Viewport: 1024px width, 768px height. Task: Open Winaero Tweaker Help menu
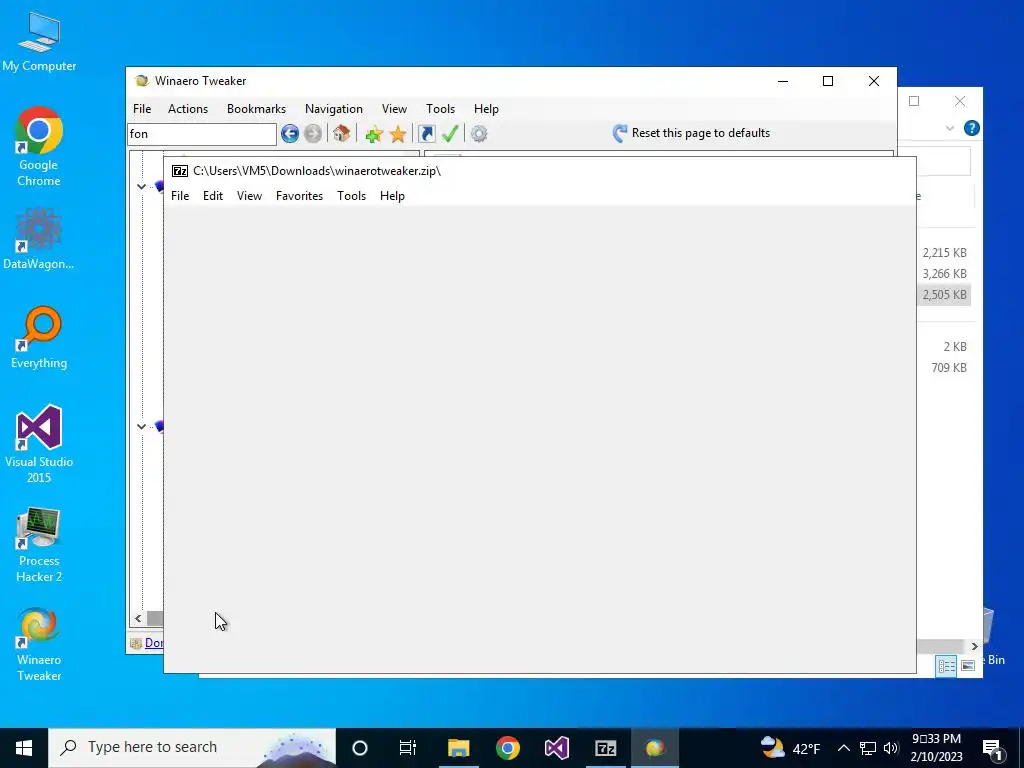click(x=487, y=109)
